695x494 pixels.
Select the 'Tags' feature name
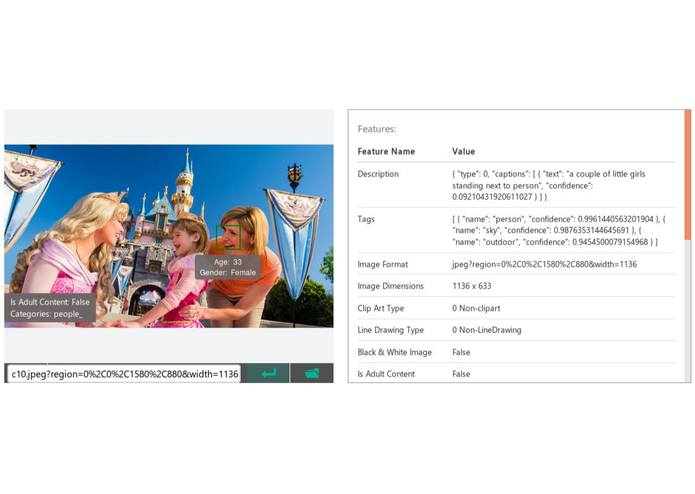pos(366,219)
